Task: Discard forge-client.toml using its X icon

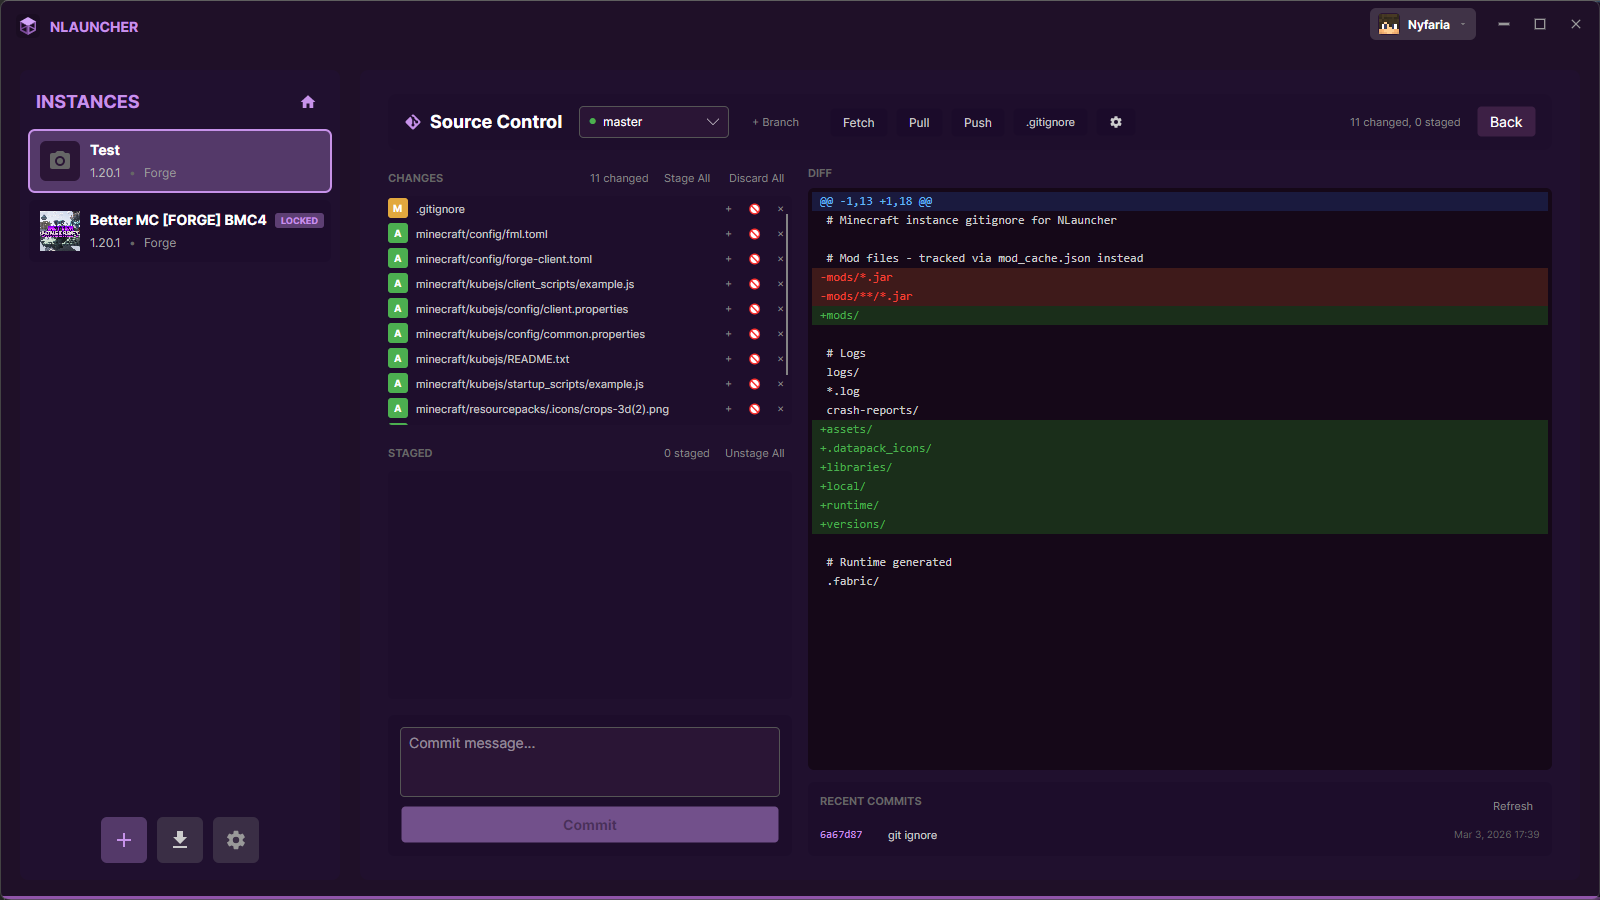Action: pyautogui.click(x=780, y=259)
